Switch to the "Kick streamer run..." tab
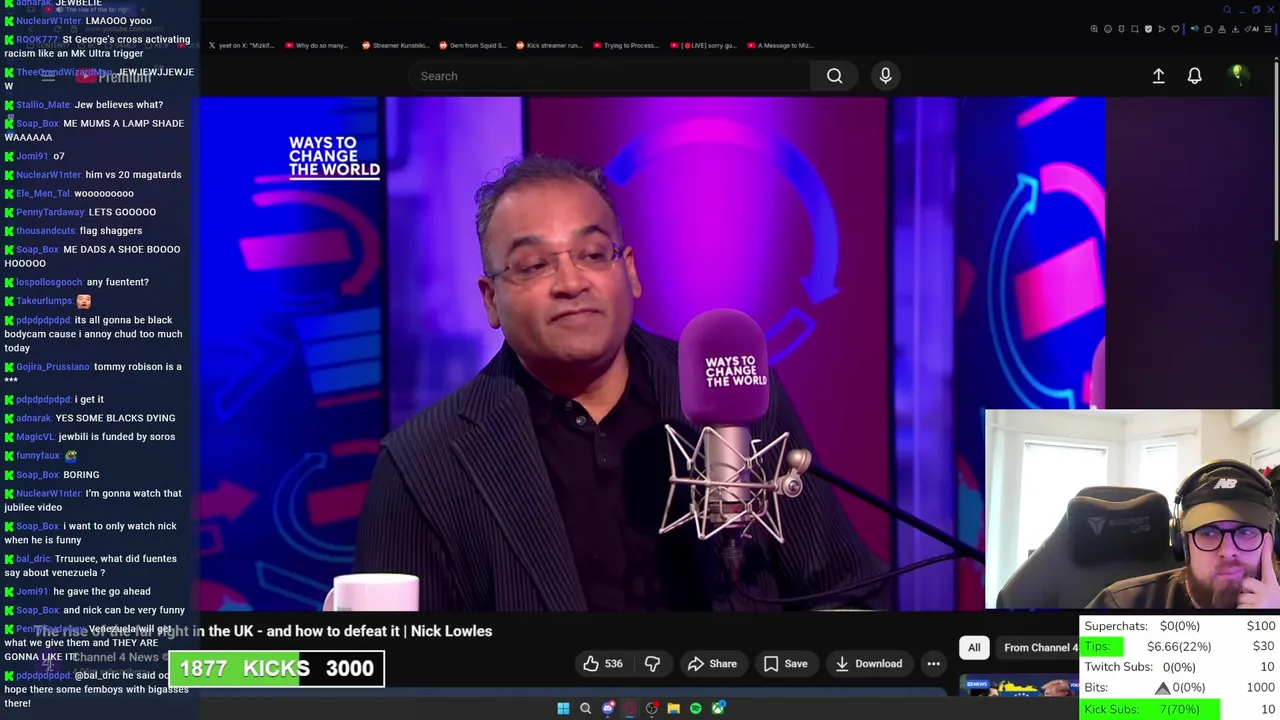 (x=549, y=45)
